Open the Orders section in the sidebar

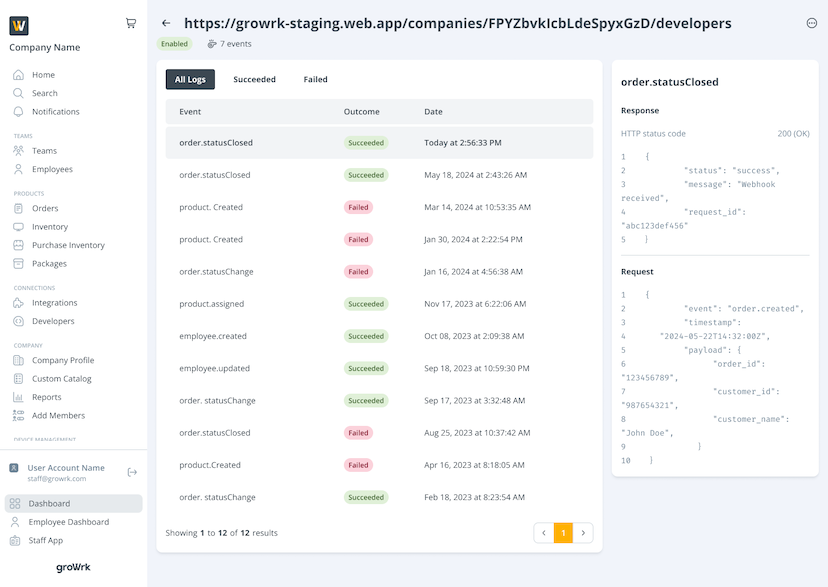[42, 208]
